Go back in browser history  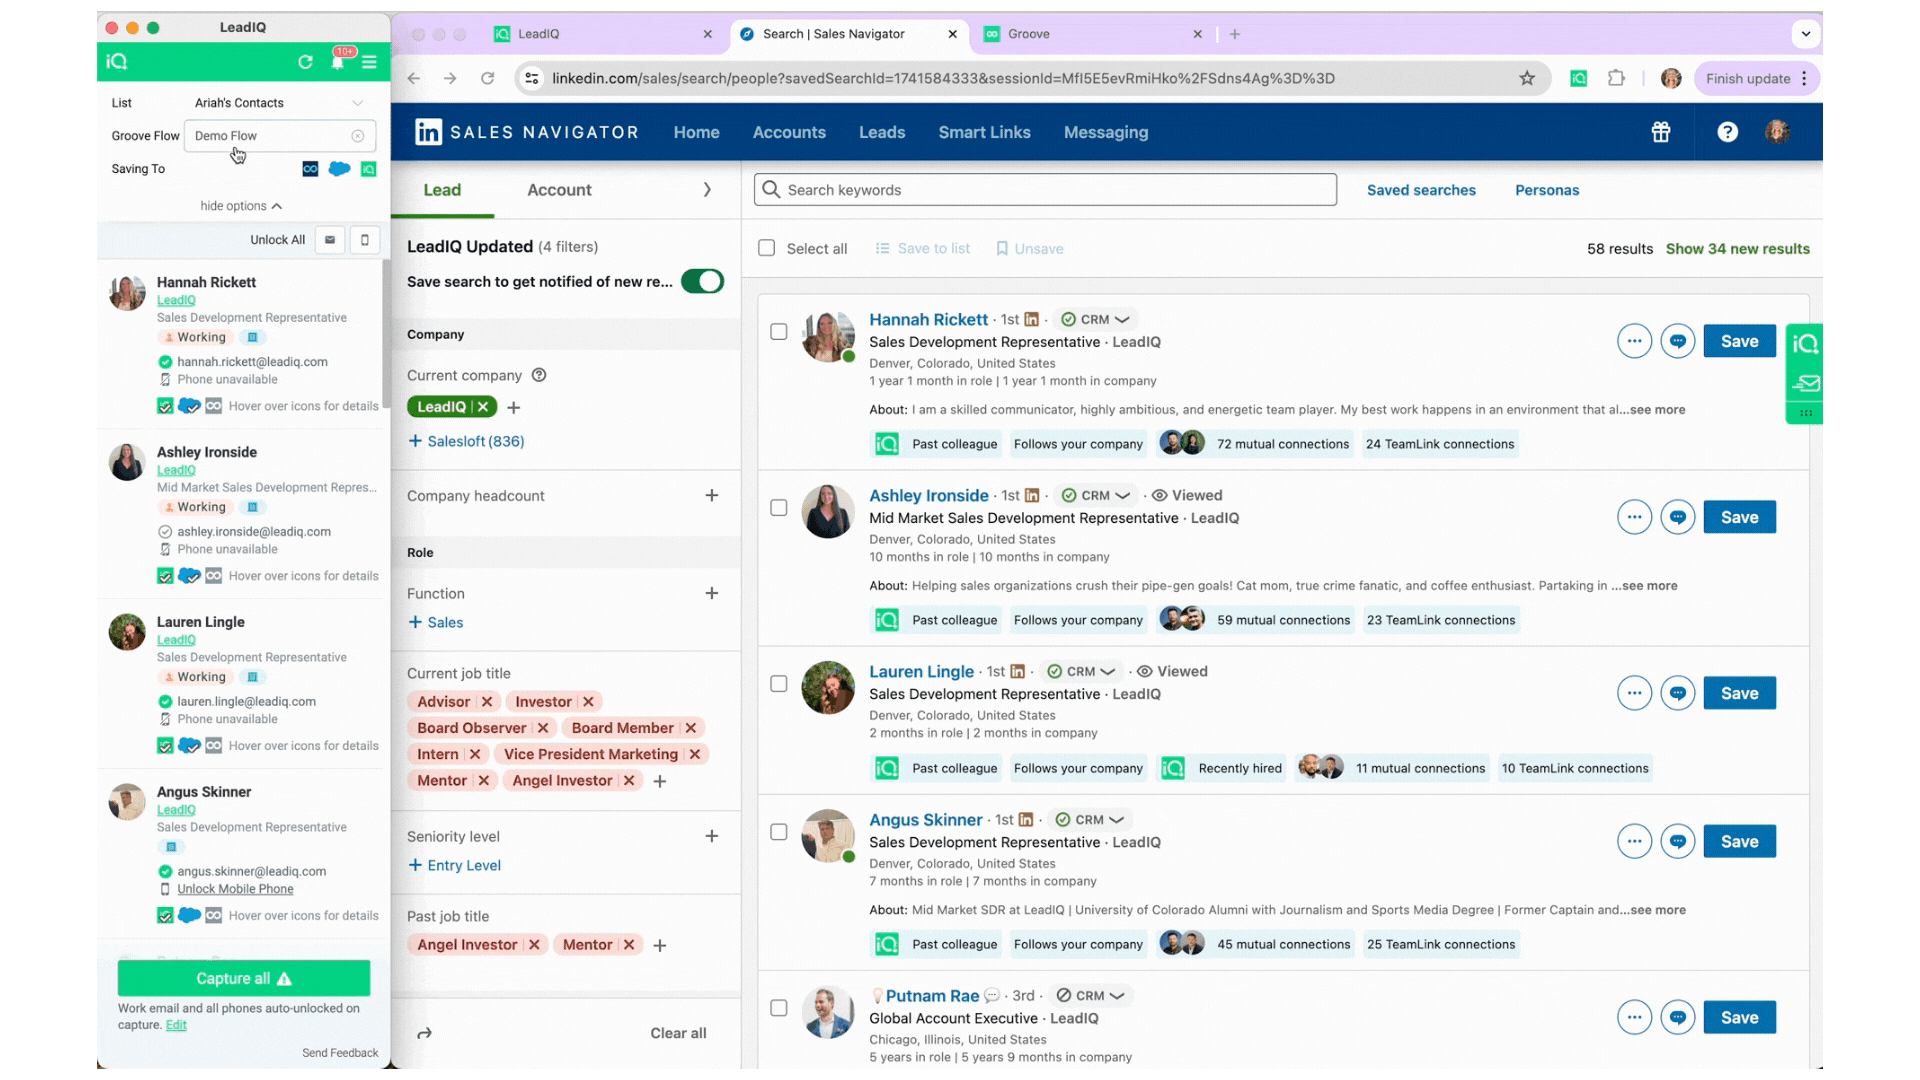point(414,78)
